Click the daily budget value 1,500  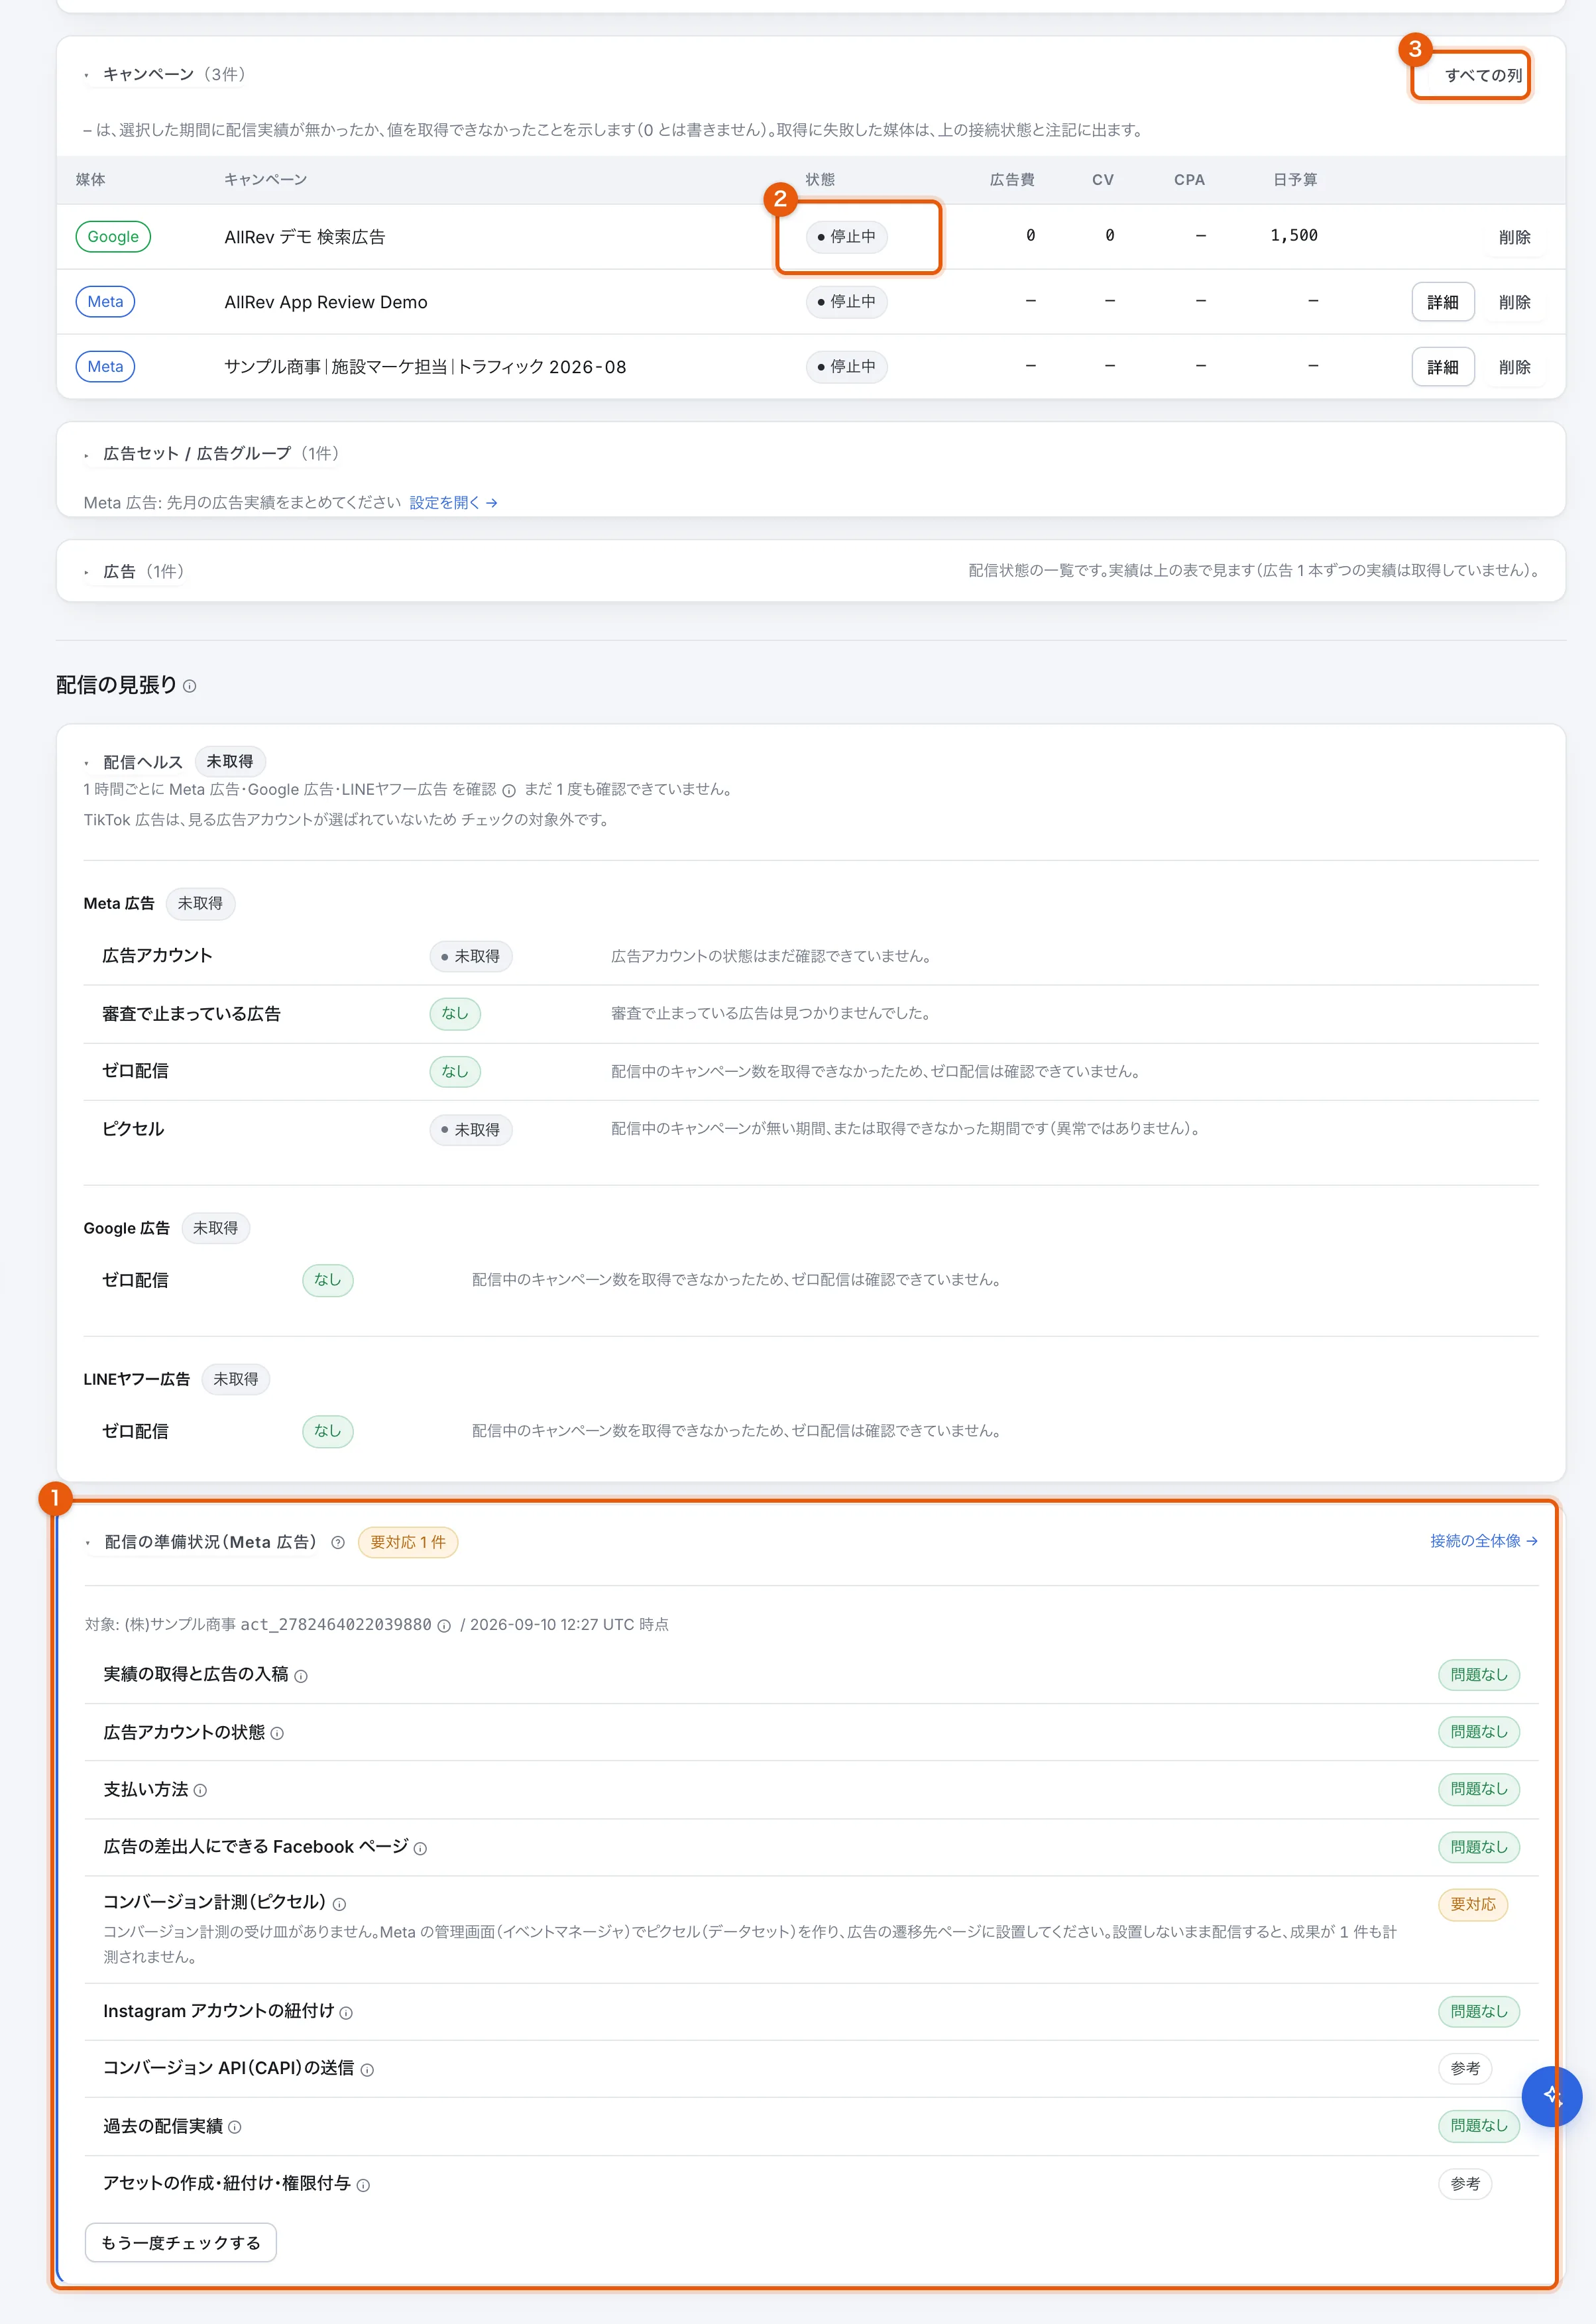(x=1294, y=235)
